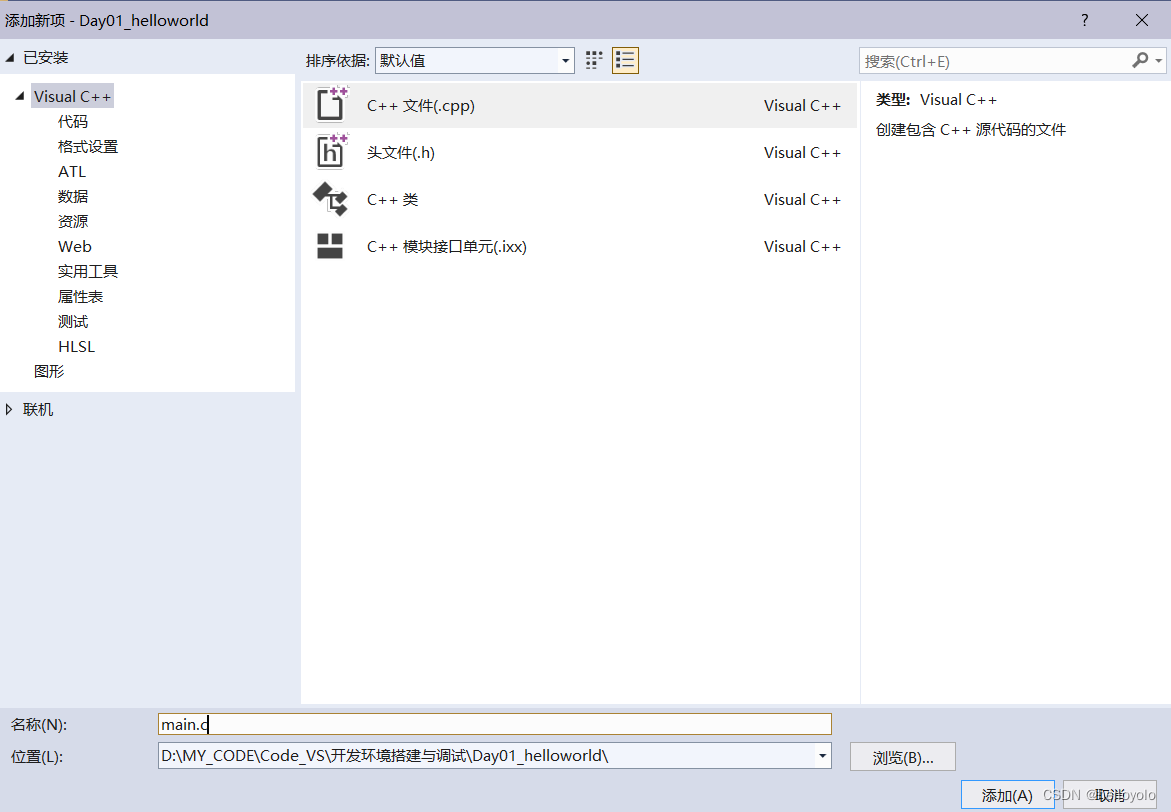Image resolution: width=1171 pixels, height=812 pixels.
Task: Click the C++ file (.cpp) template icon
Action: (x=331, y=105)
